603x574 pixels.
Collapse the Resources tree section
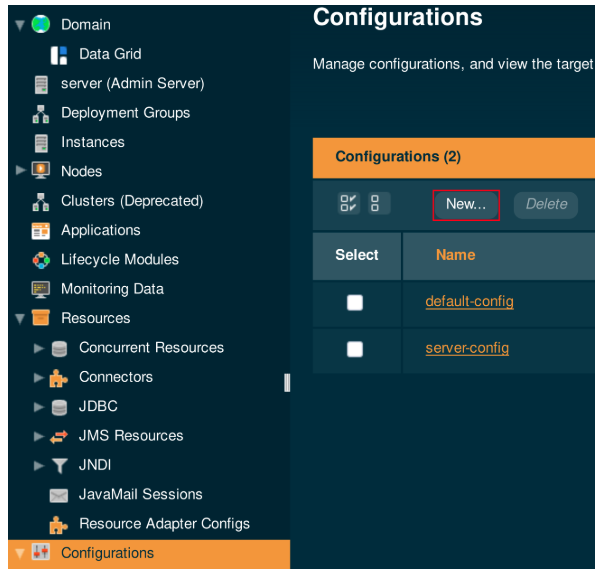click(x=21, y=319)
